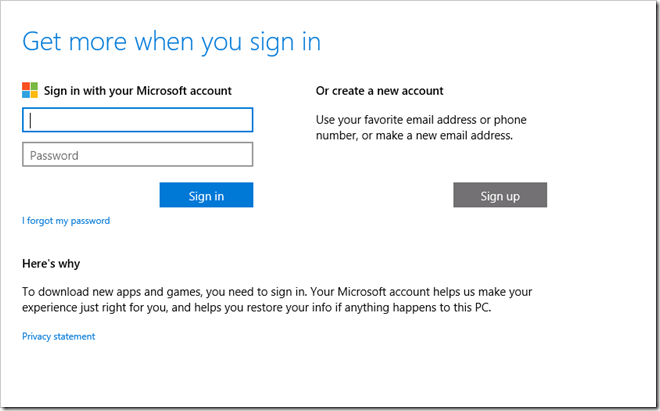
Task: Click the Microsoft four-color logo icon
Action: coord(30,90)
